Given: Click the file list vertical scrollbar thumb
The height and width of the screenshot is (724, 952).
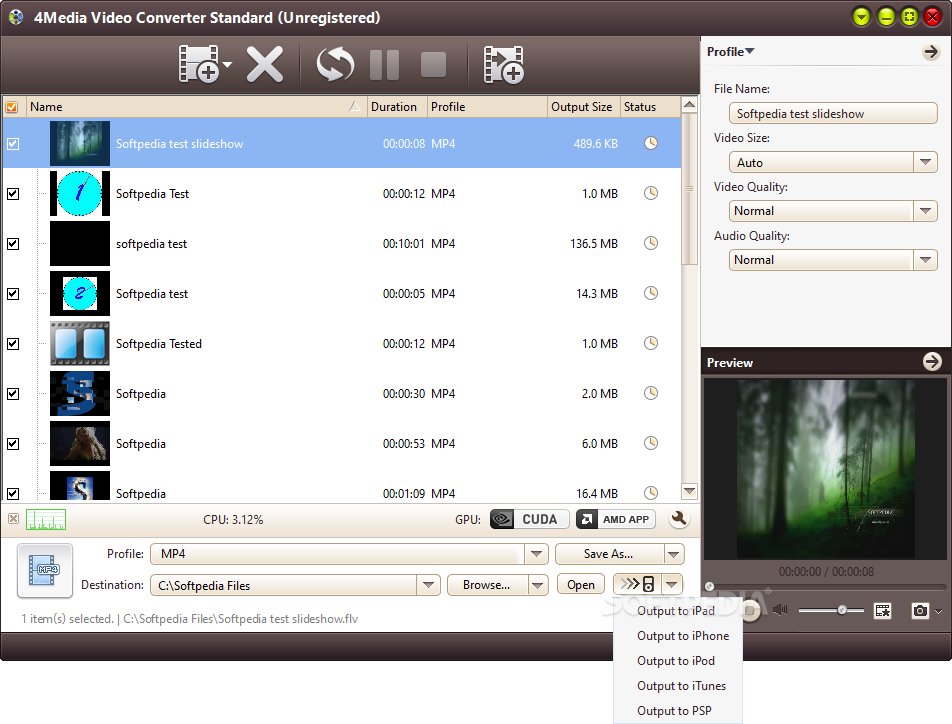Looking at the screenshot, I should coord(689,188).
